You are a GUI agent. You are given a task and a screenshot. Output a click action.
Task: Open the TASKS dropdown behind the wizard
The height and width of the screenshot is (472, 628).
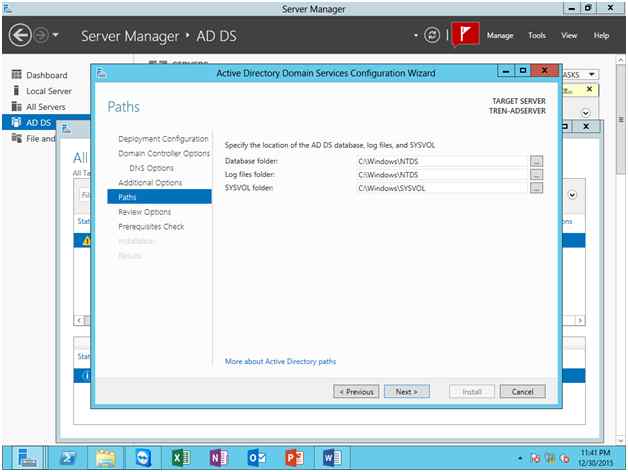click(x=580, y=75)
